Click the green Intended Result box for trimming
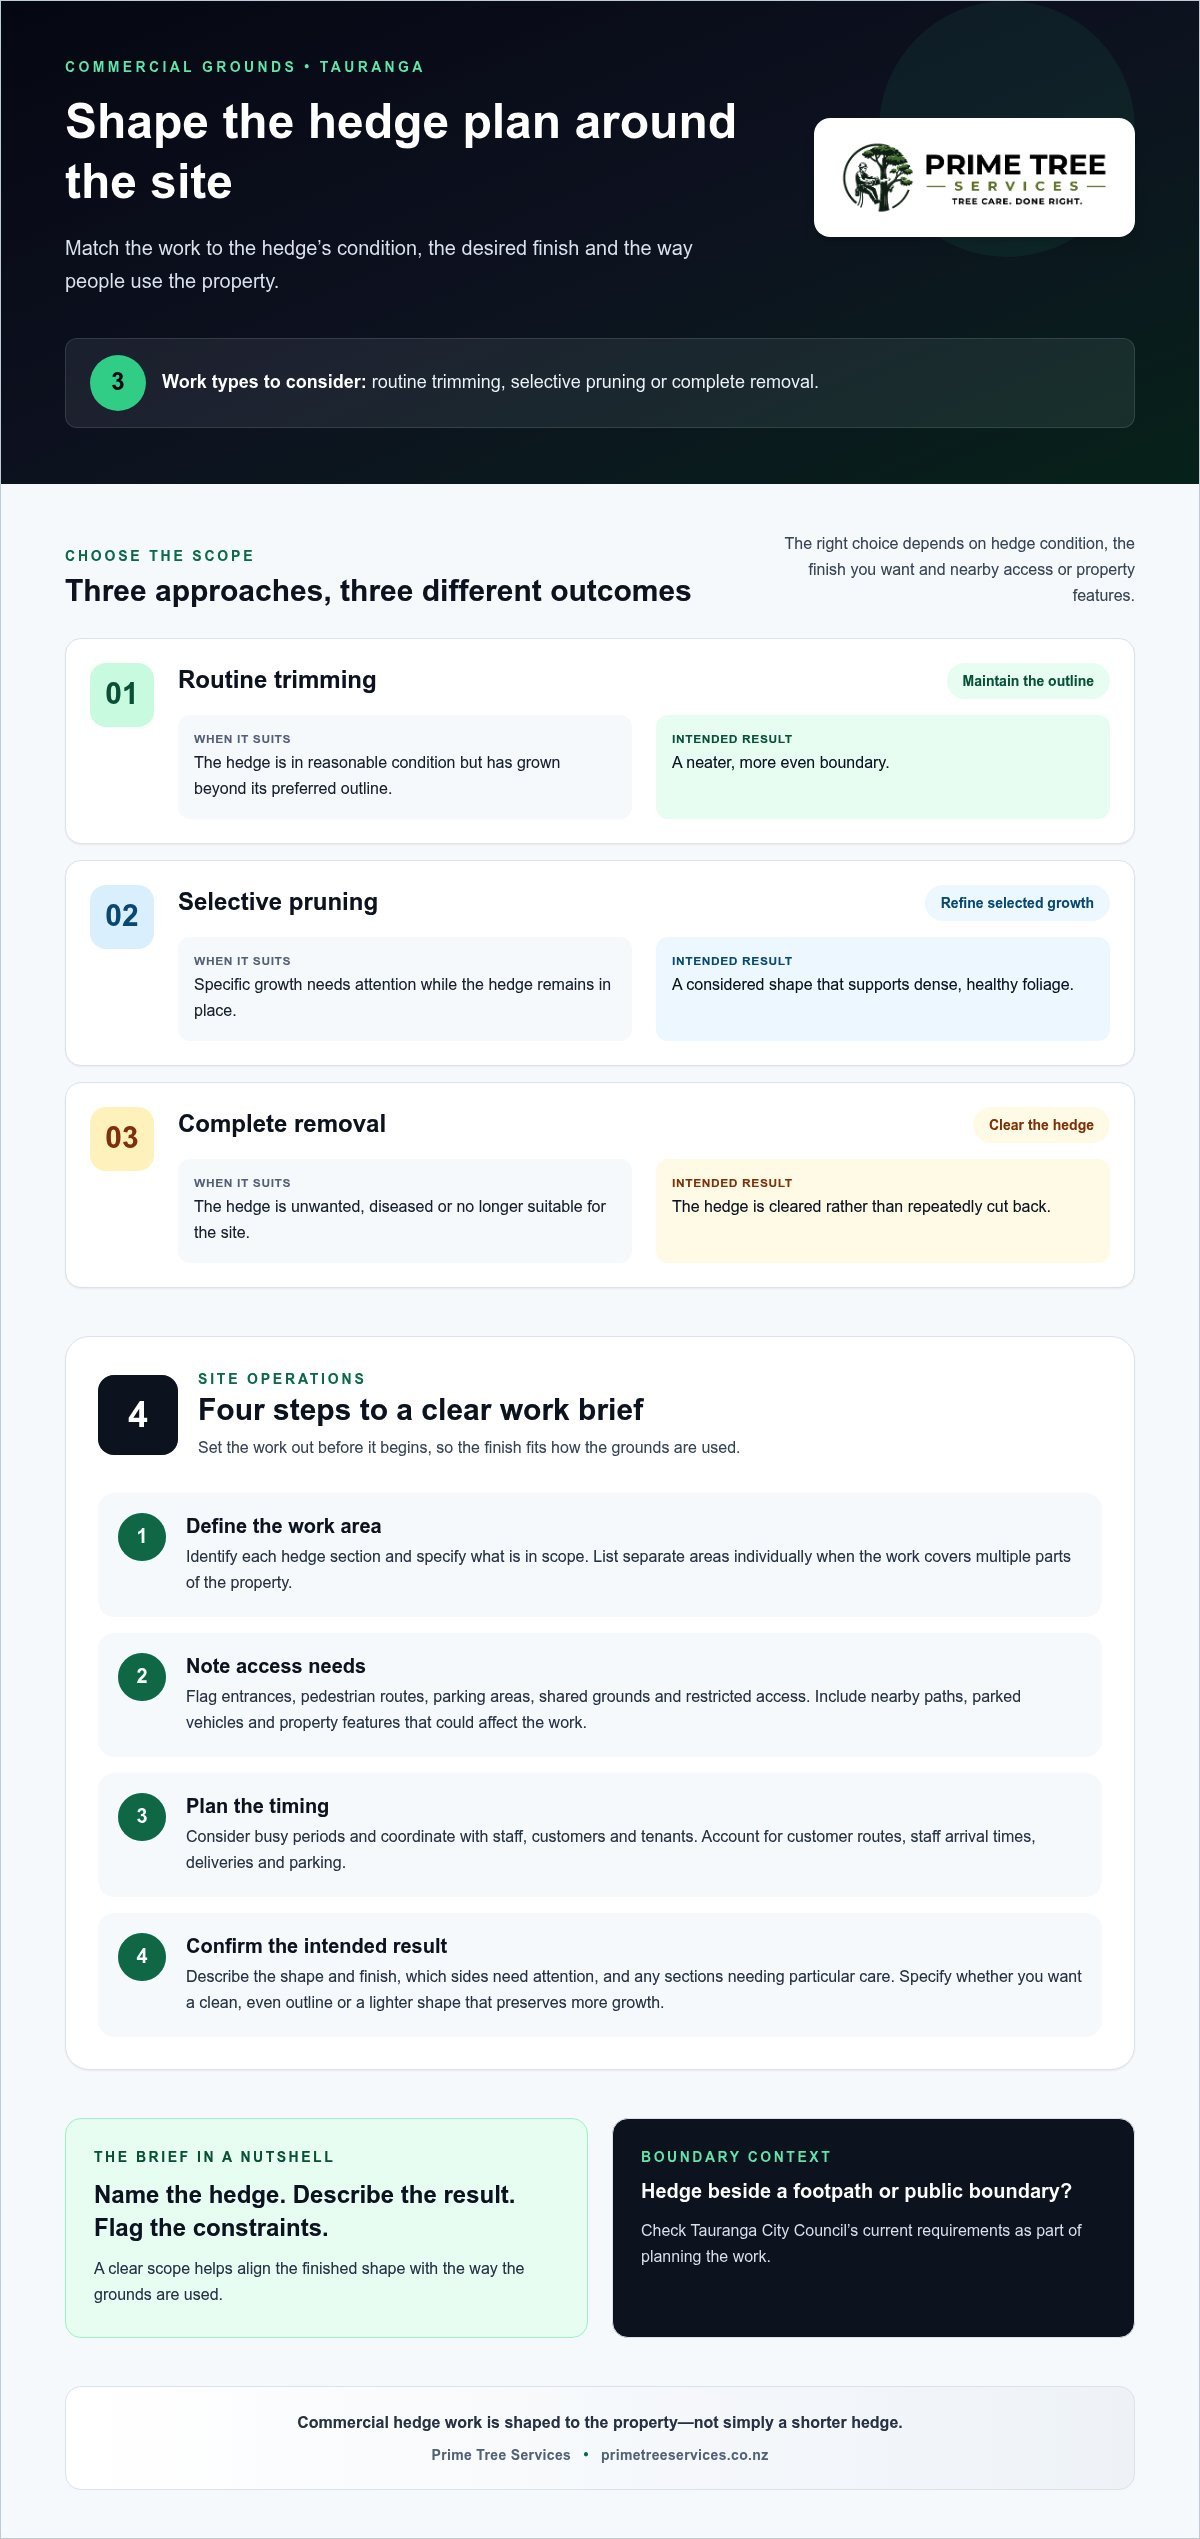This screenshot has width=1200, height=2539. click(883, 767)
